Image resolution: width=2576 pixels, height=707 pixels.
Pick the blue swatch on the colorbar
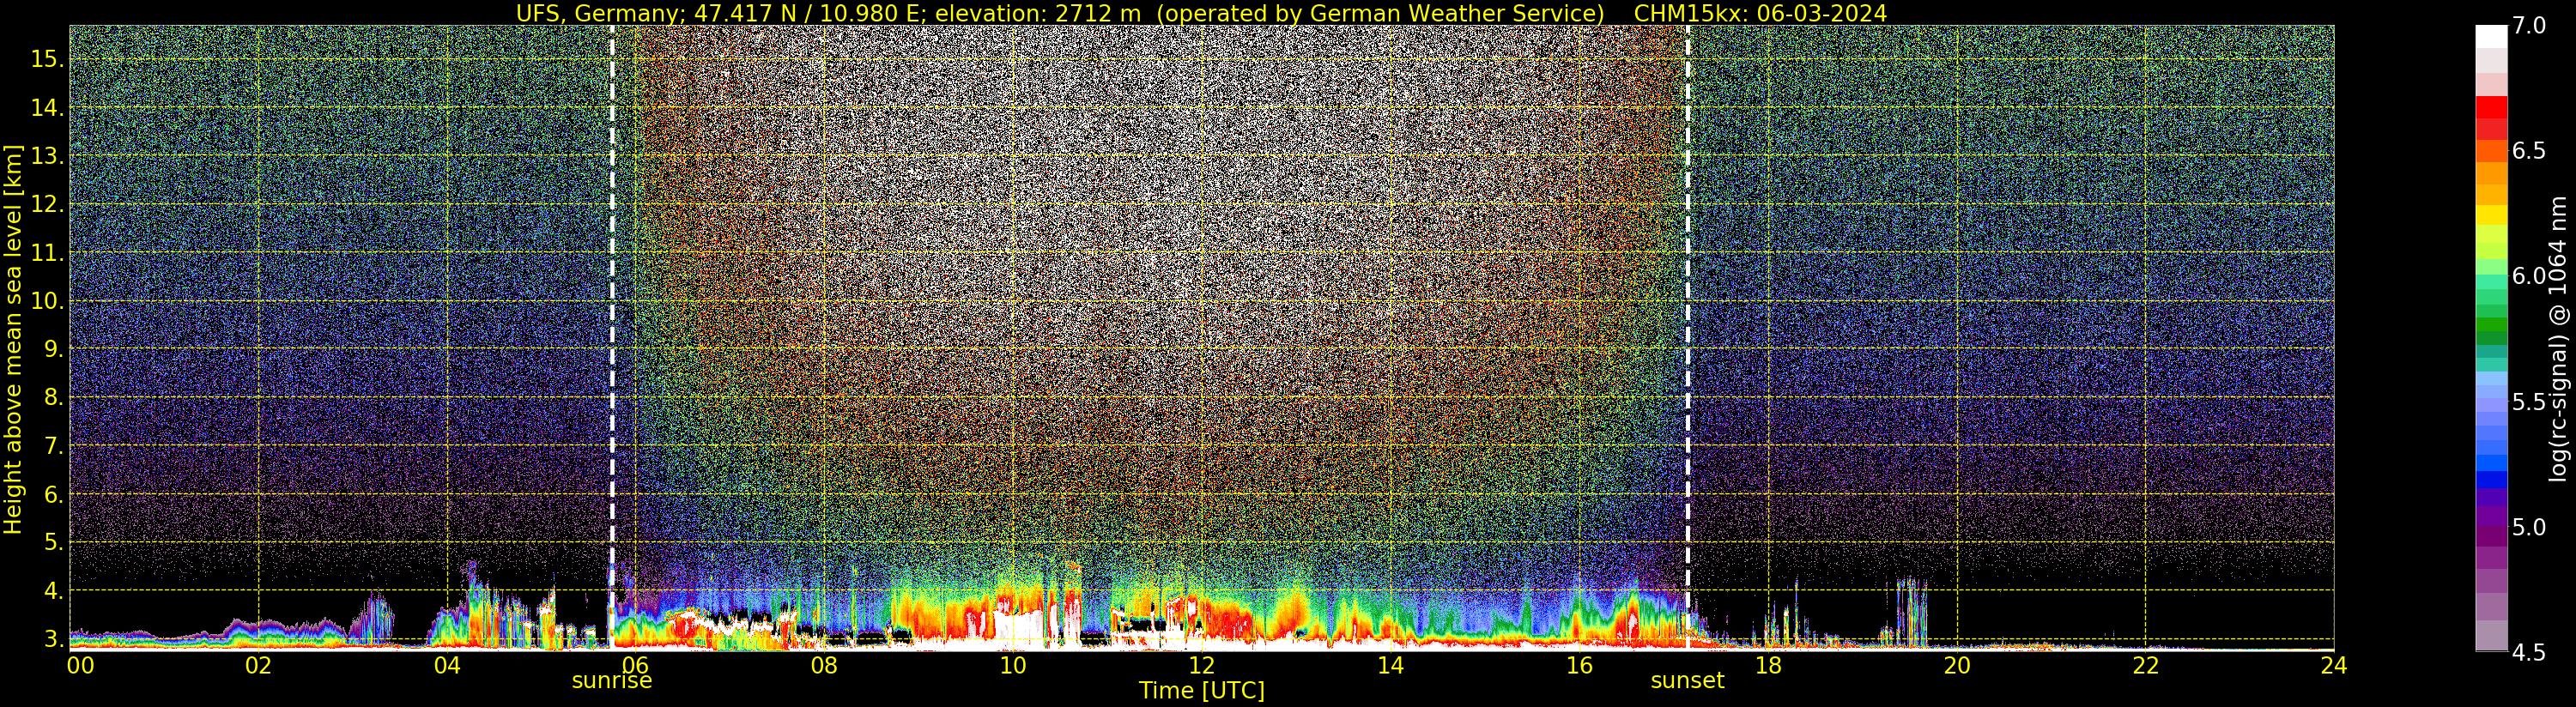pyautogui.click(x=2491, y=478)
